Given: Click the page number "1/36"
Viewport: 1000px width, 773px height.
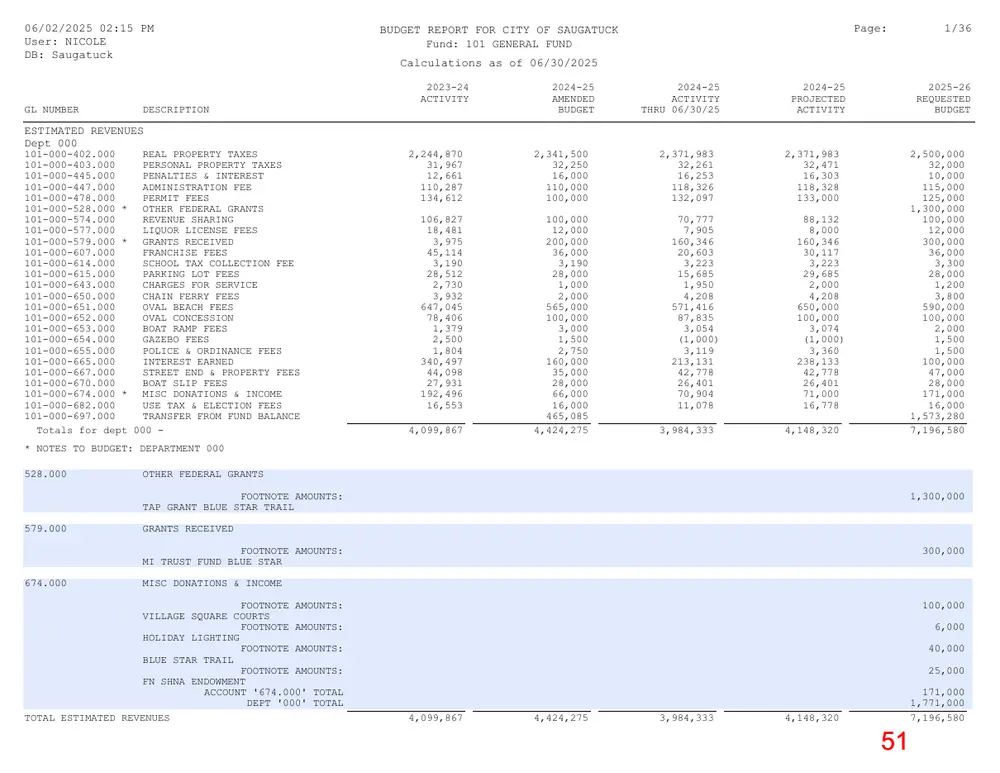Looking at the screenshot, I should point(958,28).
